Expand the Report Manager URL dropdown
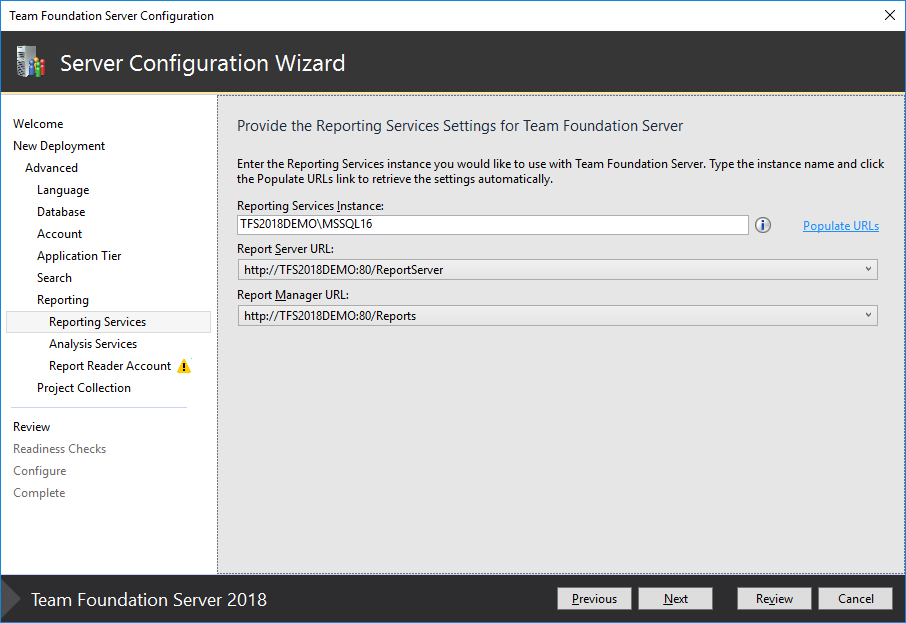Screen dimensions: 906x623 tap(868, 316)
